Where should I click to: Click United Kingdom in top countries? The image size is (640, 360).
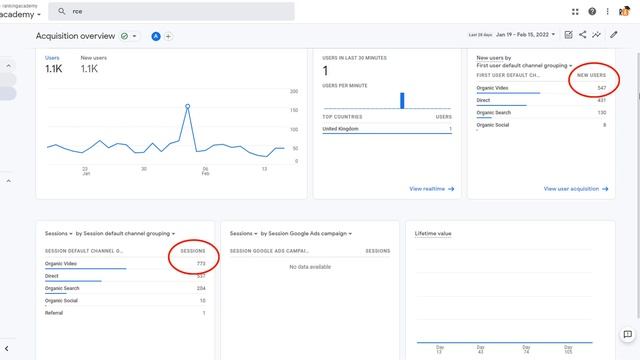pos(340,129)
